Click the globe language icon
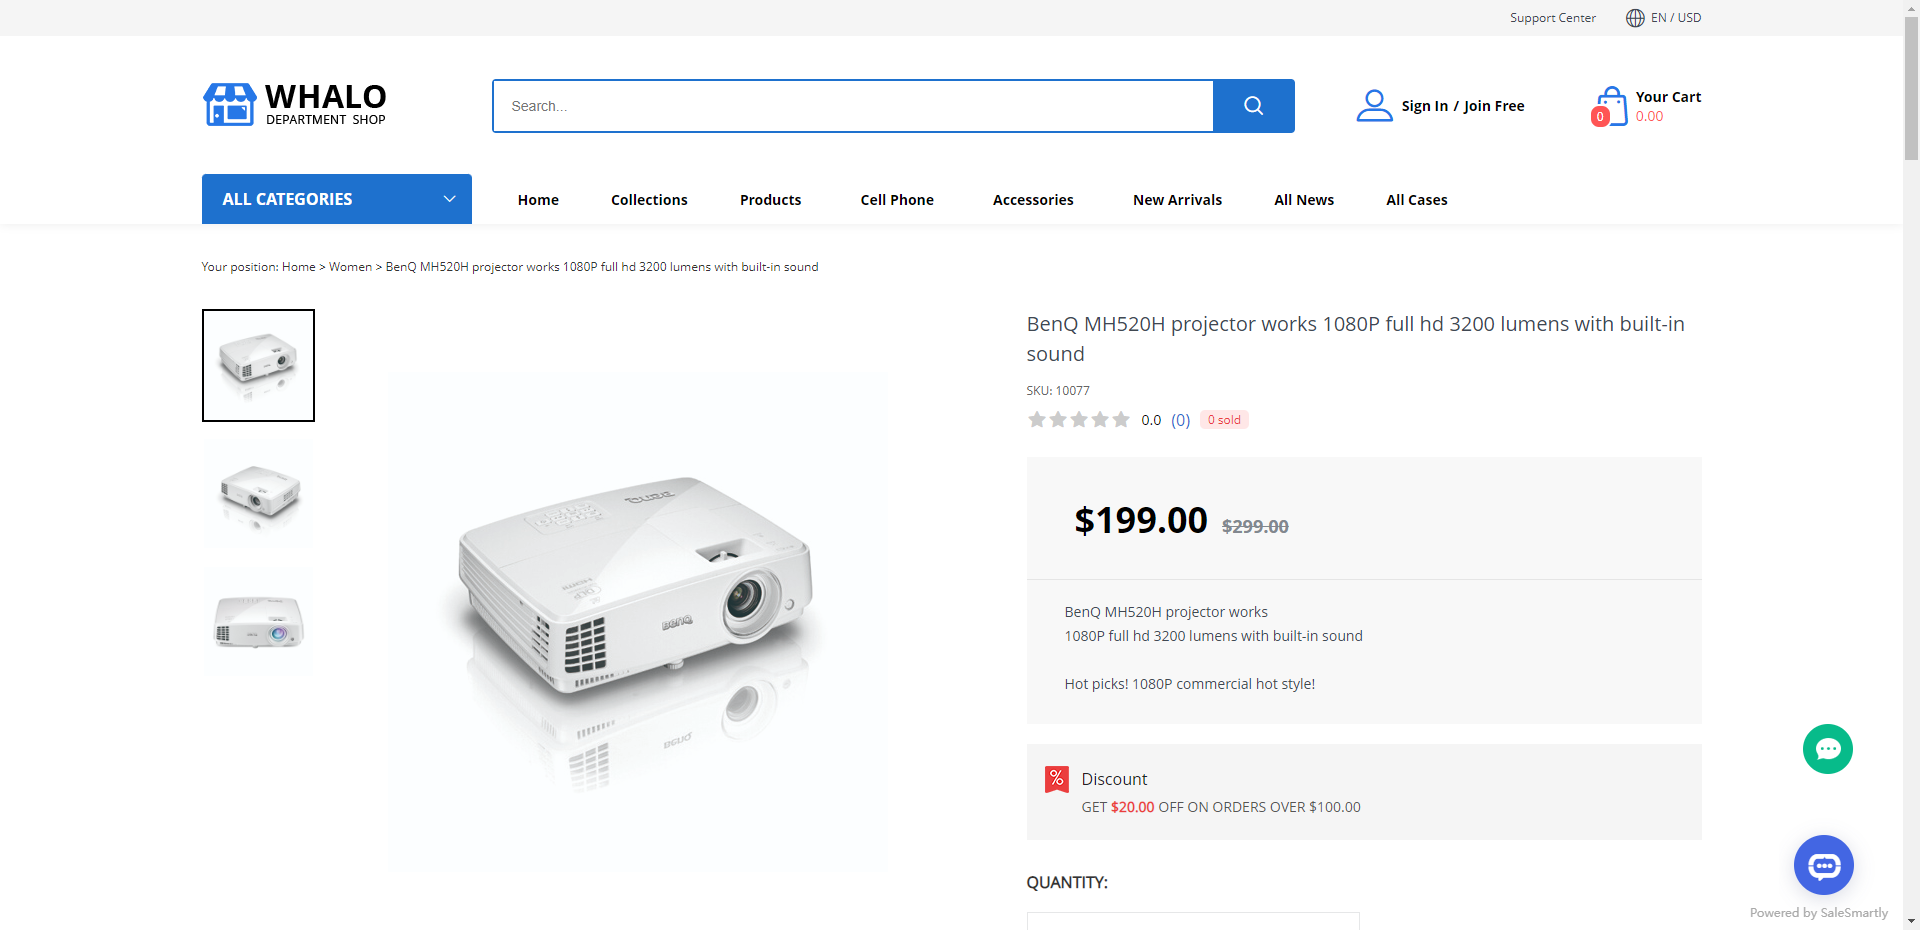 click(x=1635, y=18)
